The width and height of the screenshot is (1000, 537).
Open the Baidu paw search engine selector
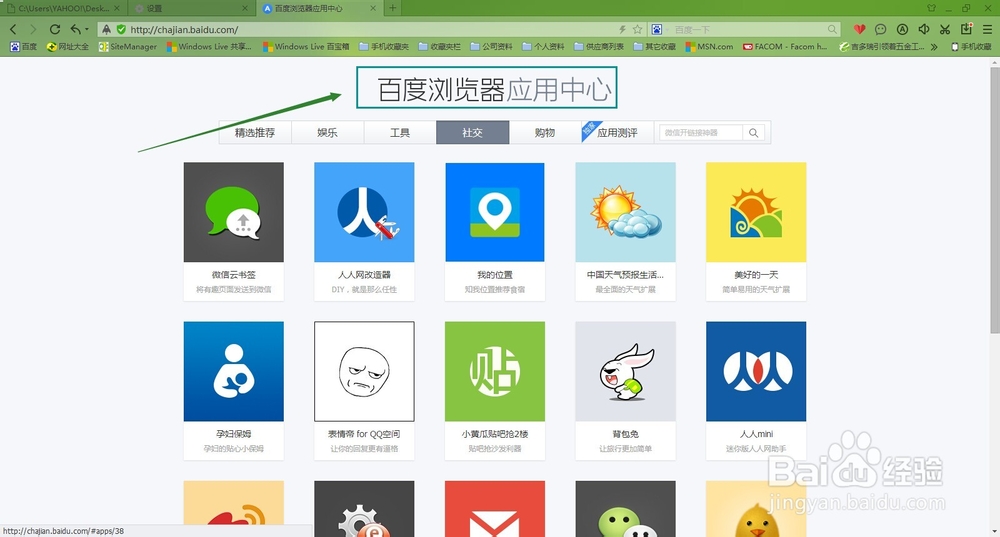(657, 29)
